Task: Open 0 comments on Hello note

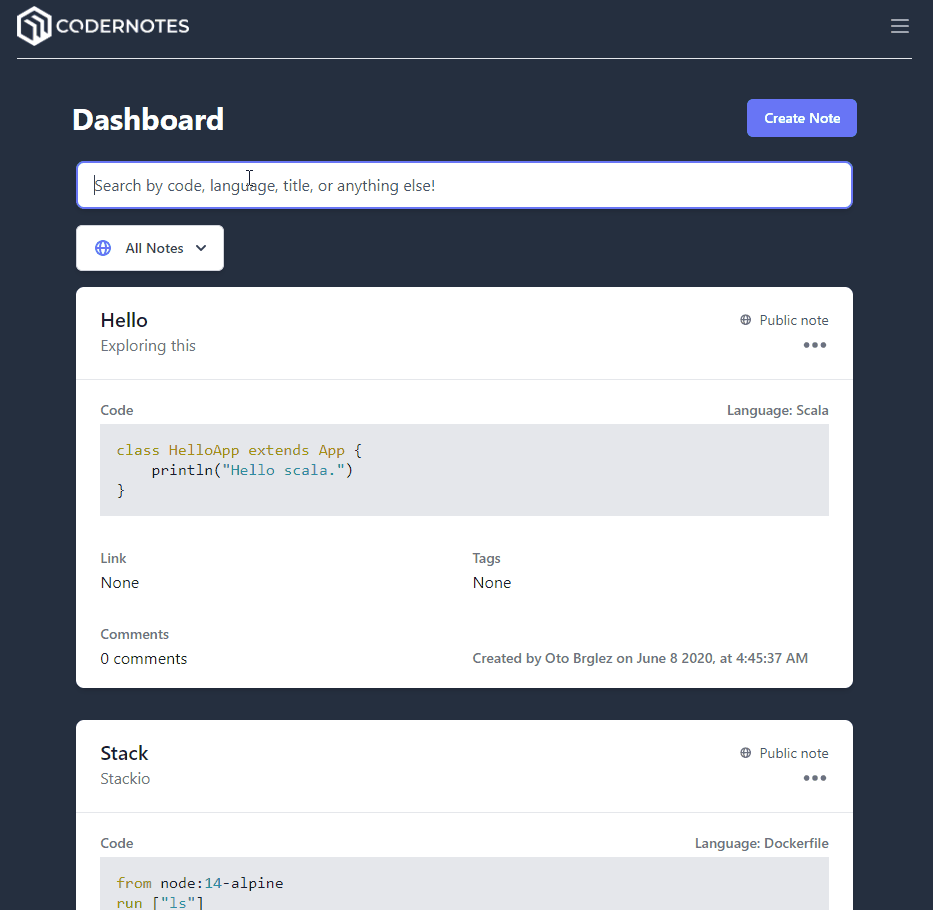Action: pos(143,659)
